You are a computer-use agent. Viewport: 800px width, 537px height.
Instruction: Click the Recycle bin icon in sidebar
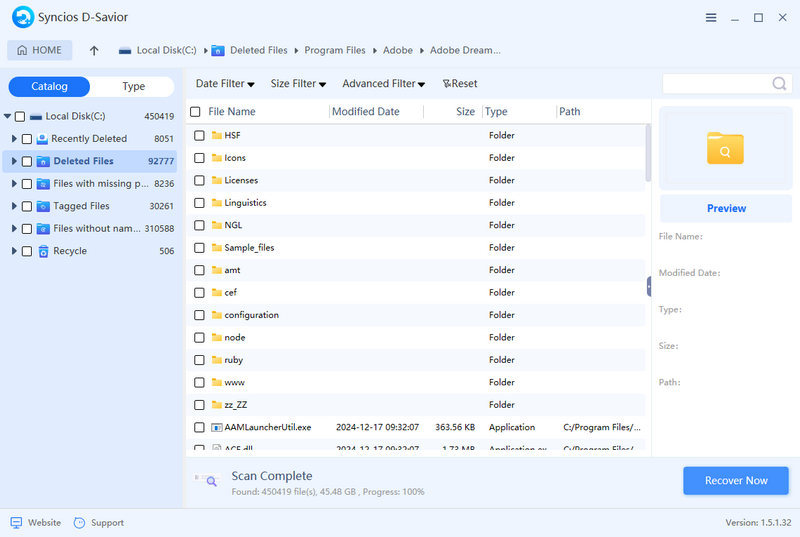[x=43, y=252]
